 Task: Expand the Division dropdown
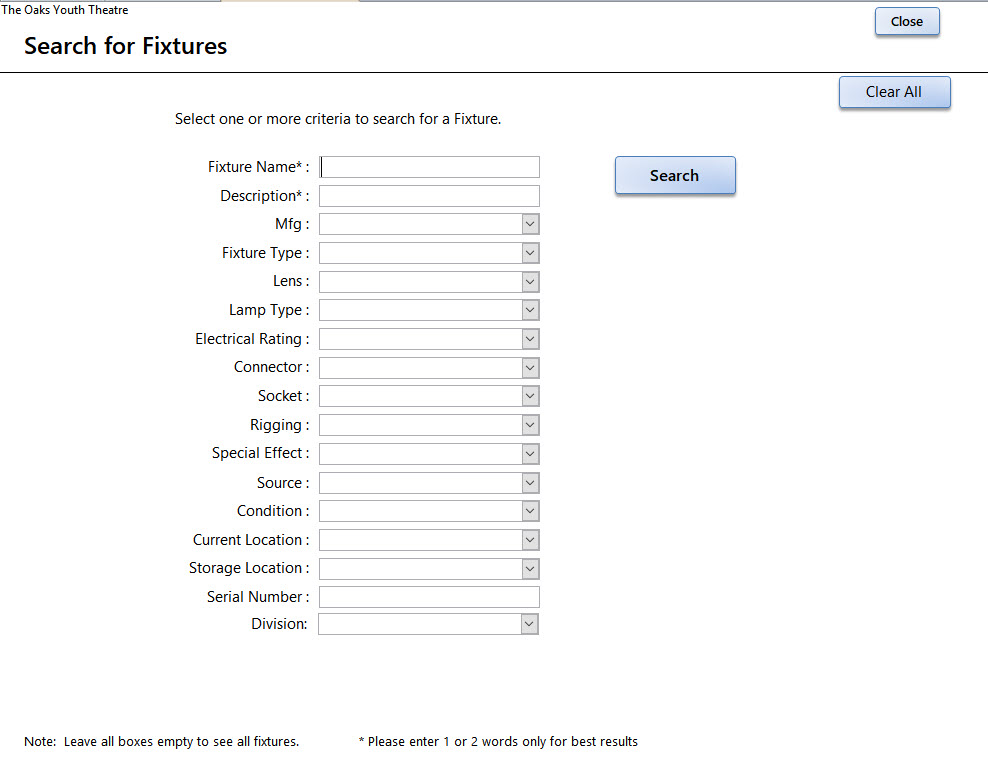coord(529,624)
